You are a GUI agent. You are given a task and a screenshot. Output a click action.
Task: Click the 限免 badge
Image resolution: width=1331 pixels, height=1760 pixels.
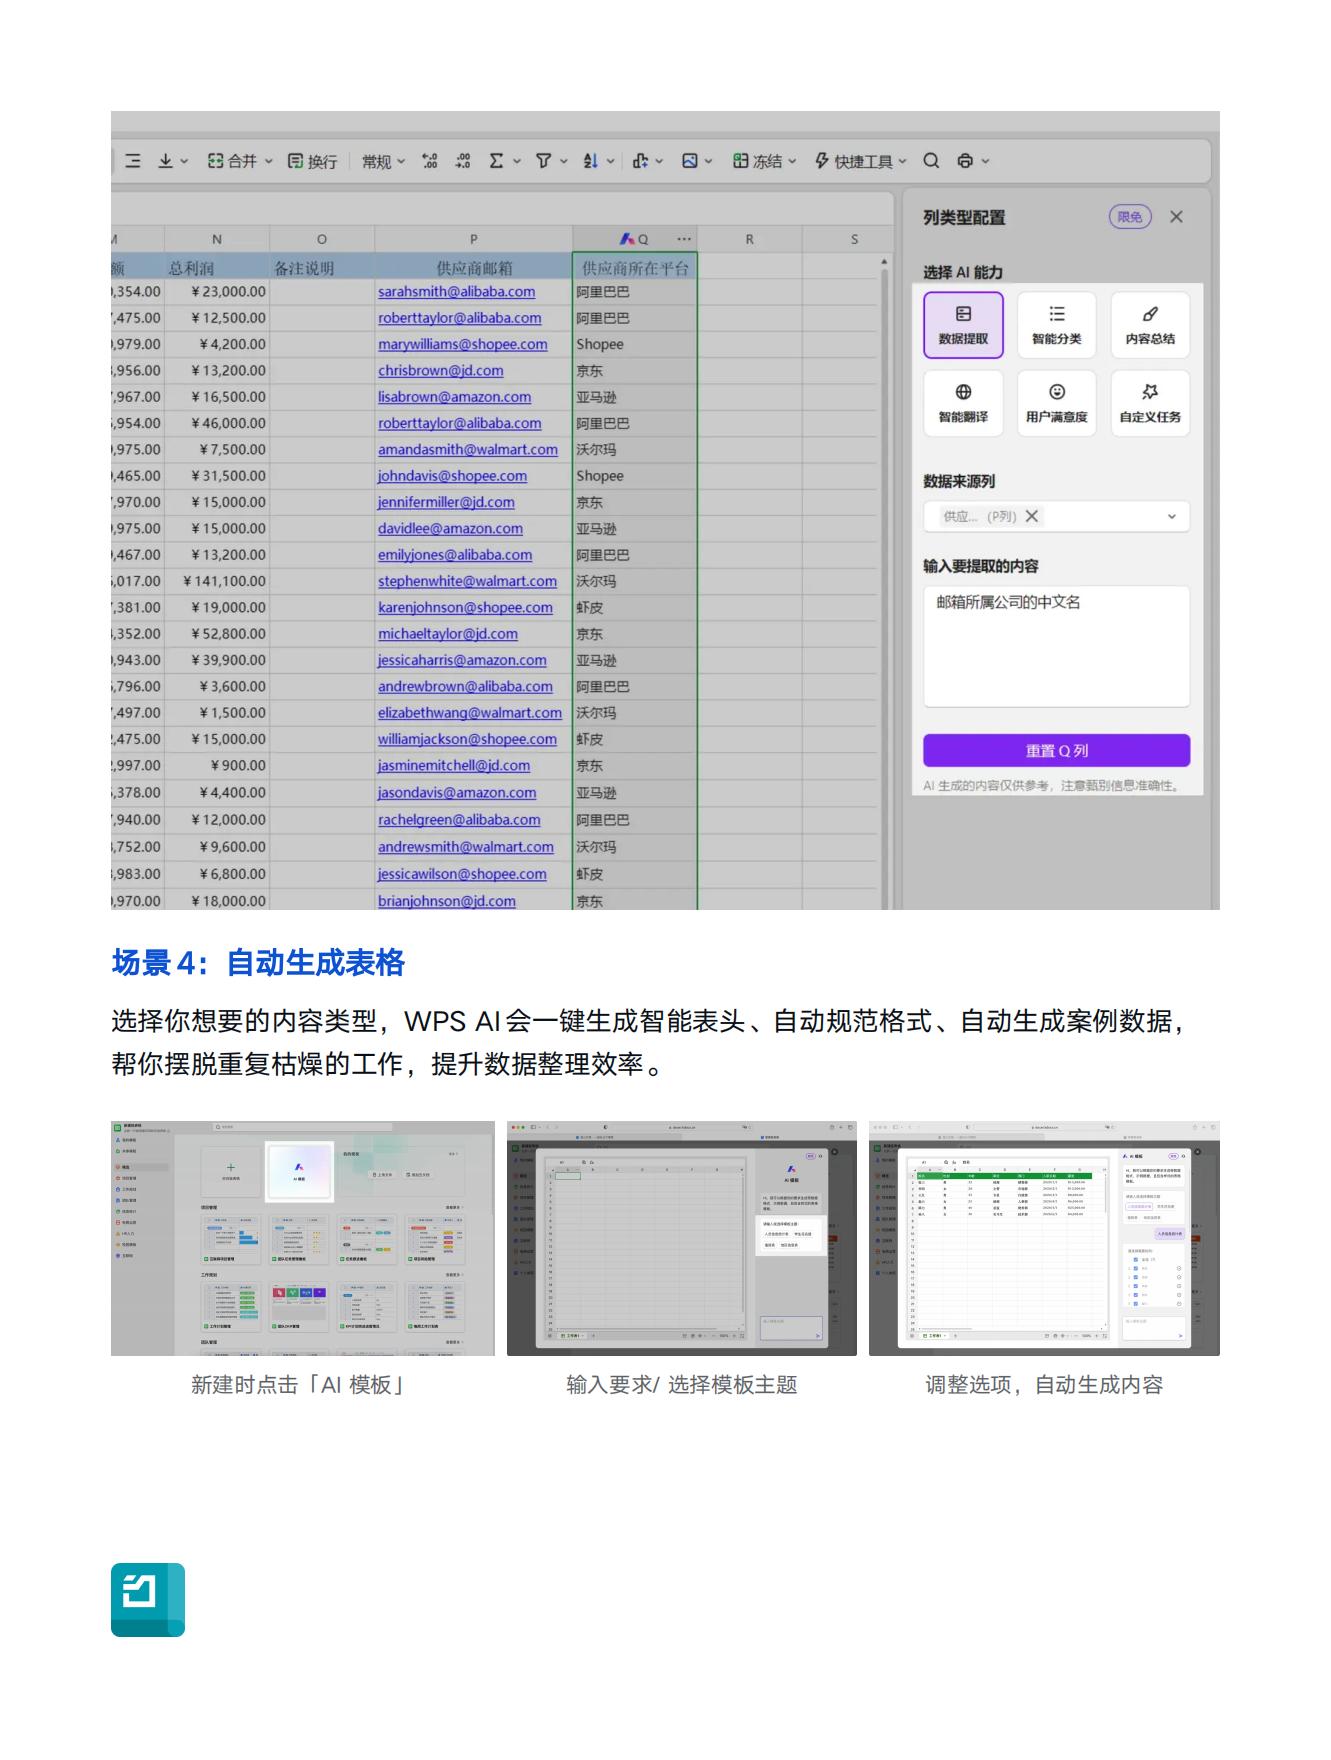[1130, 217]
